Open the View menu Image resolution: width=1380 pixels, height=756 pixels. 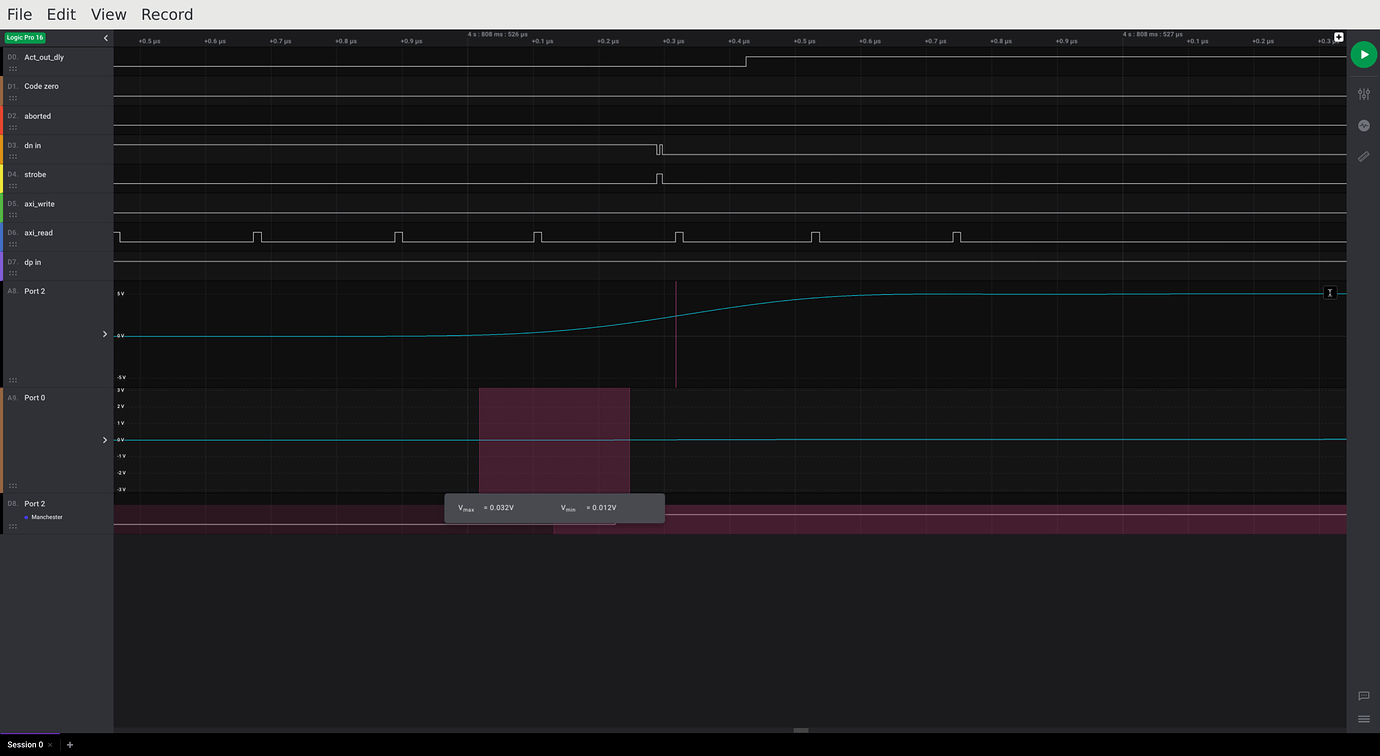point(108,14)
